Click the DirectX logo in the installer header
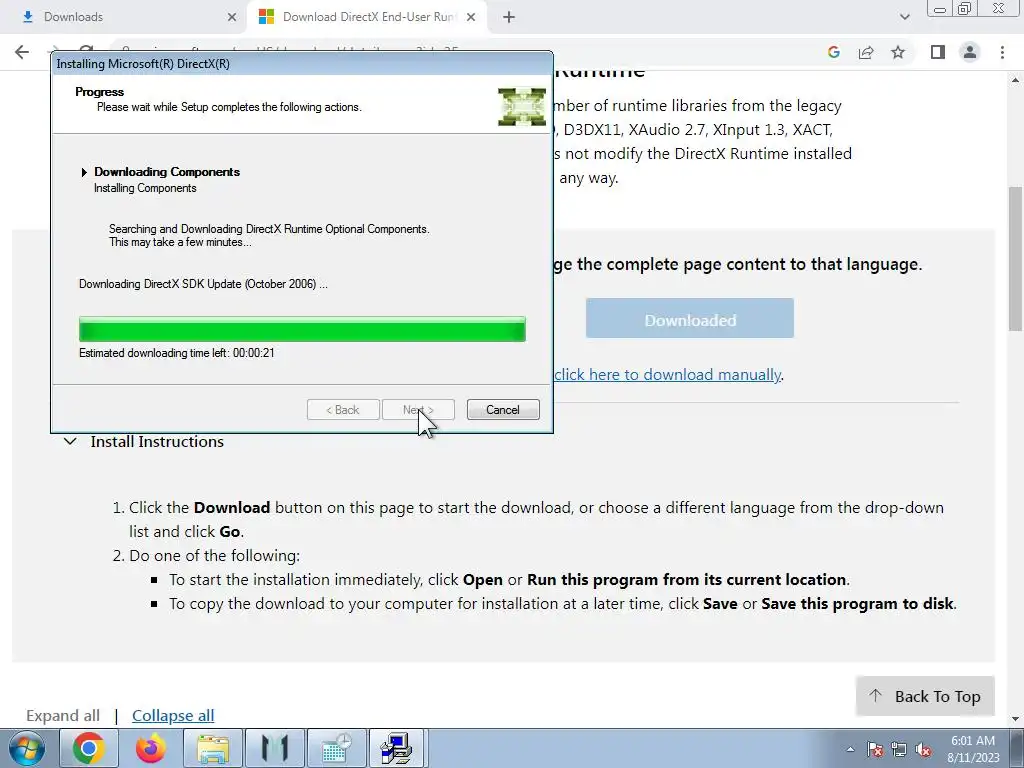This screenshot has width=1024, height=768. (522, 106)
